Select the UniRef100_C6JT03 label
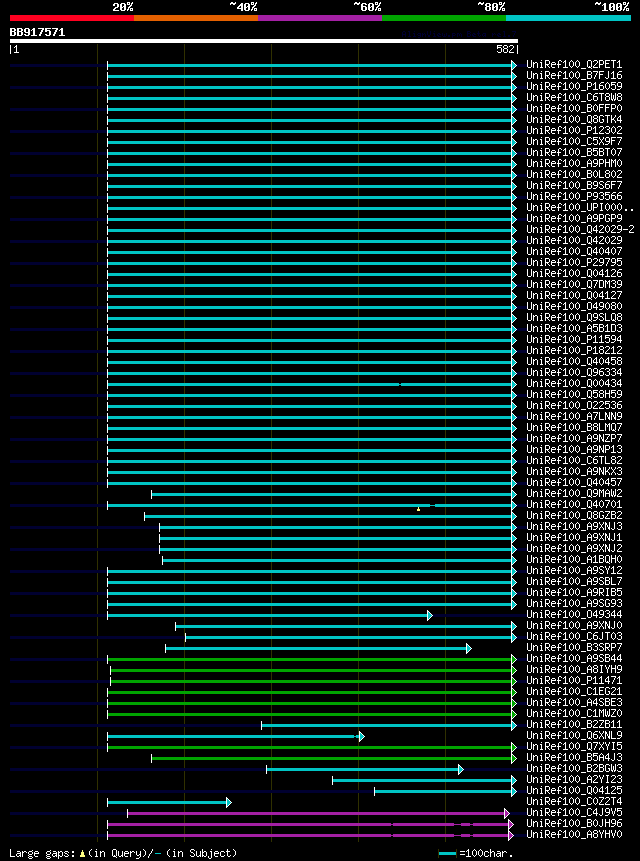Screen dimensions: 640x861 pos(574,636)
